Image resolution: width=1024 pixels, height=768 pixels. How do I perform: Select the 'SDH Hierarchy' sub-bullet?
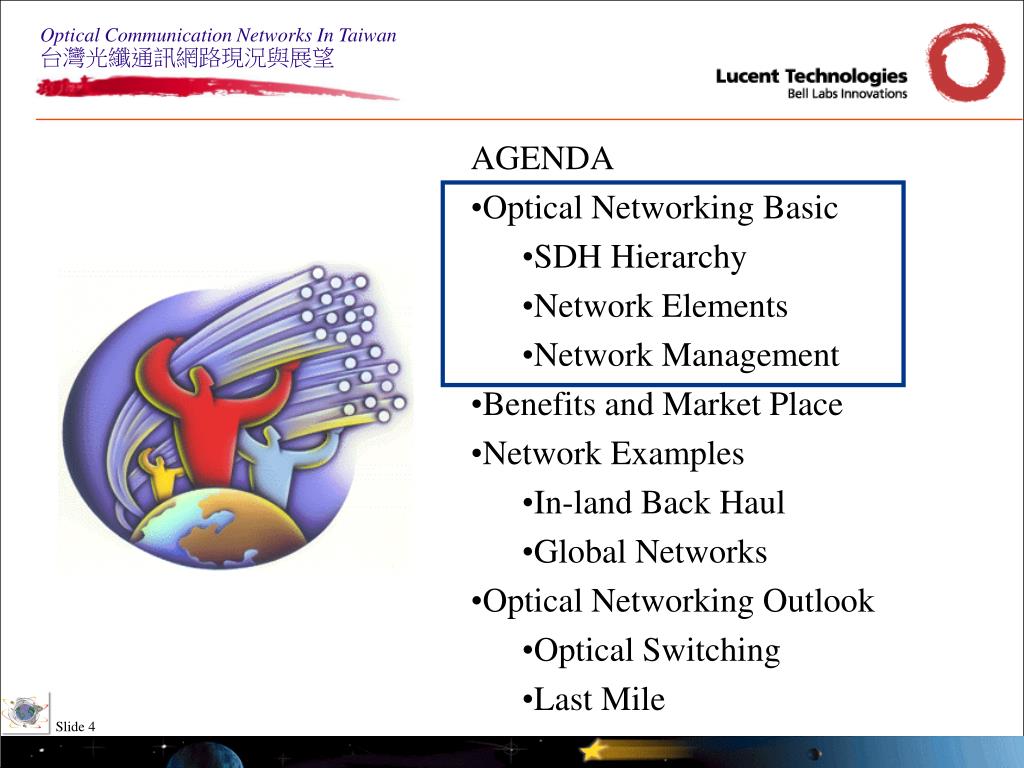coord(634,257)
